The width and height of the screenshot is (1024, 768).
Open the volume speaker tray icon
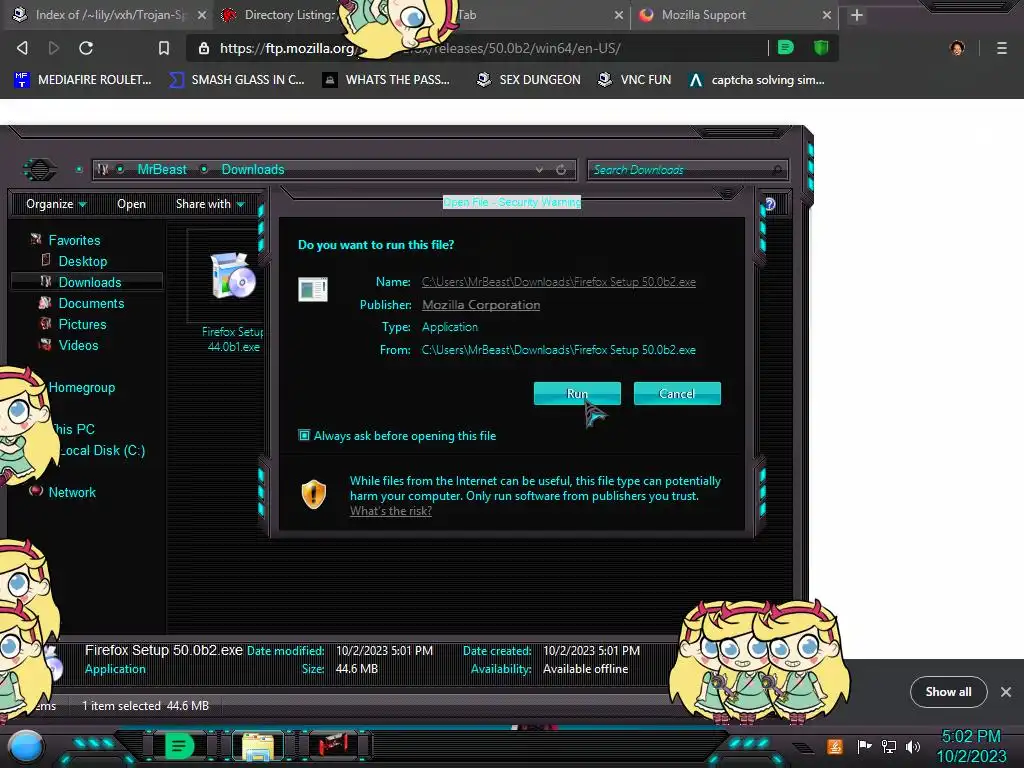point(913,746)
